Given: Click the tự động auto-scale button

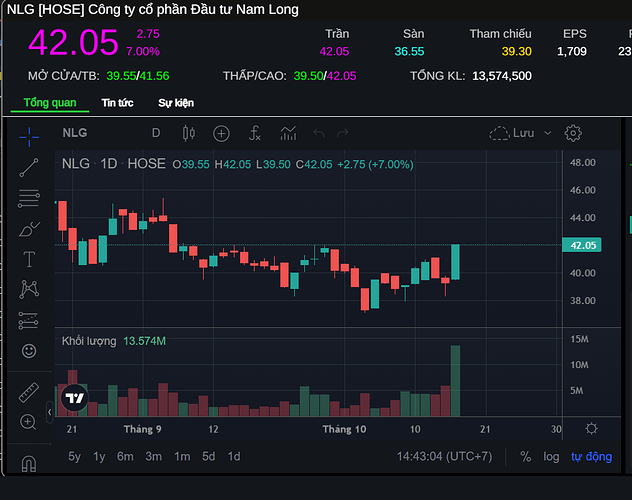Looking at the screenshot, I should (591, 456).
